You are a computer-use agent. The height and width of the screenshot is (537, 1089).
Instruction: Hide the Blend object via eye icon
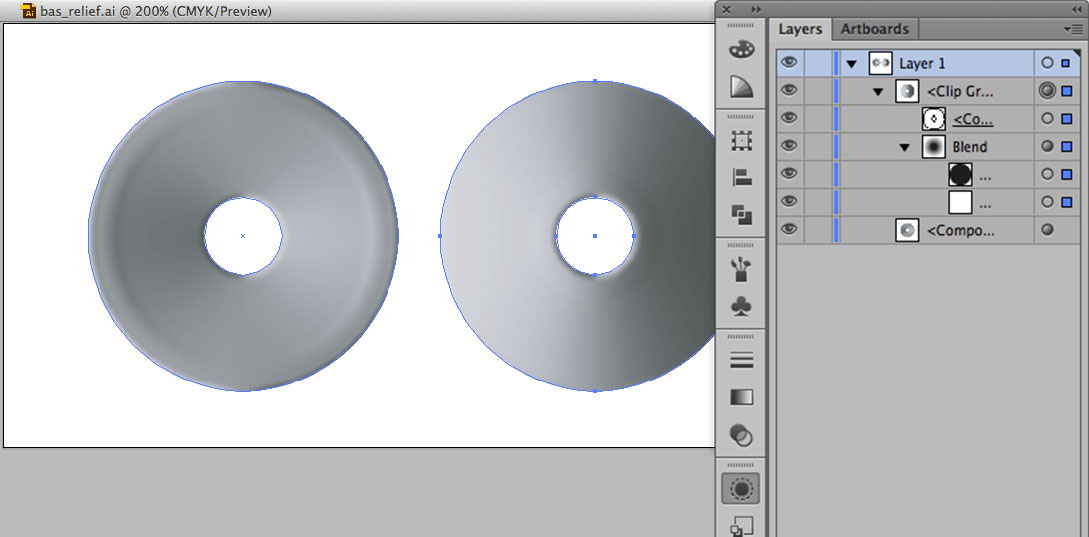click(788, 146)
